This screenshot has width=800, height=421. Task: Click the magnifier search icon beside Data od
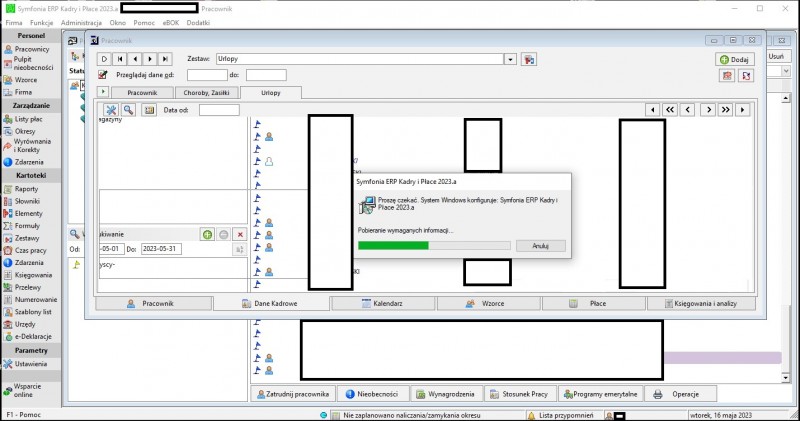click(128, 110)
